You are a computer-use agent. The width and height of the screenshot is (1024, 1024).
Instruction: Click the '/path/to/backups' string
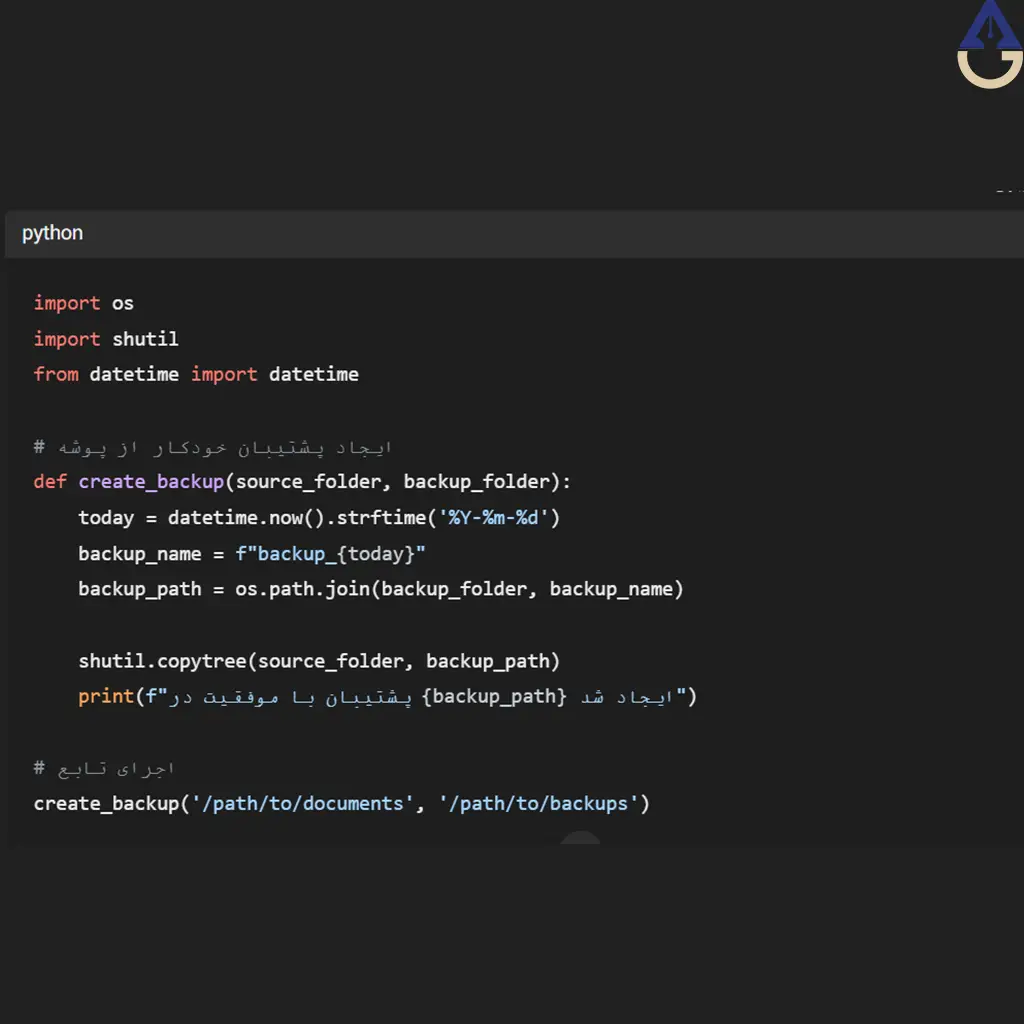pos(538,804)
